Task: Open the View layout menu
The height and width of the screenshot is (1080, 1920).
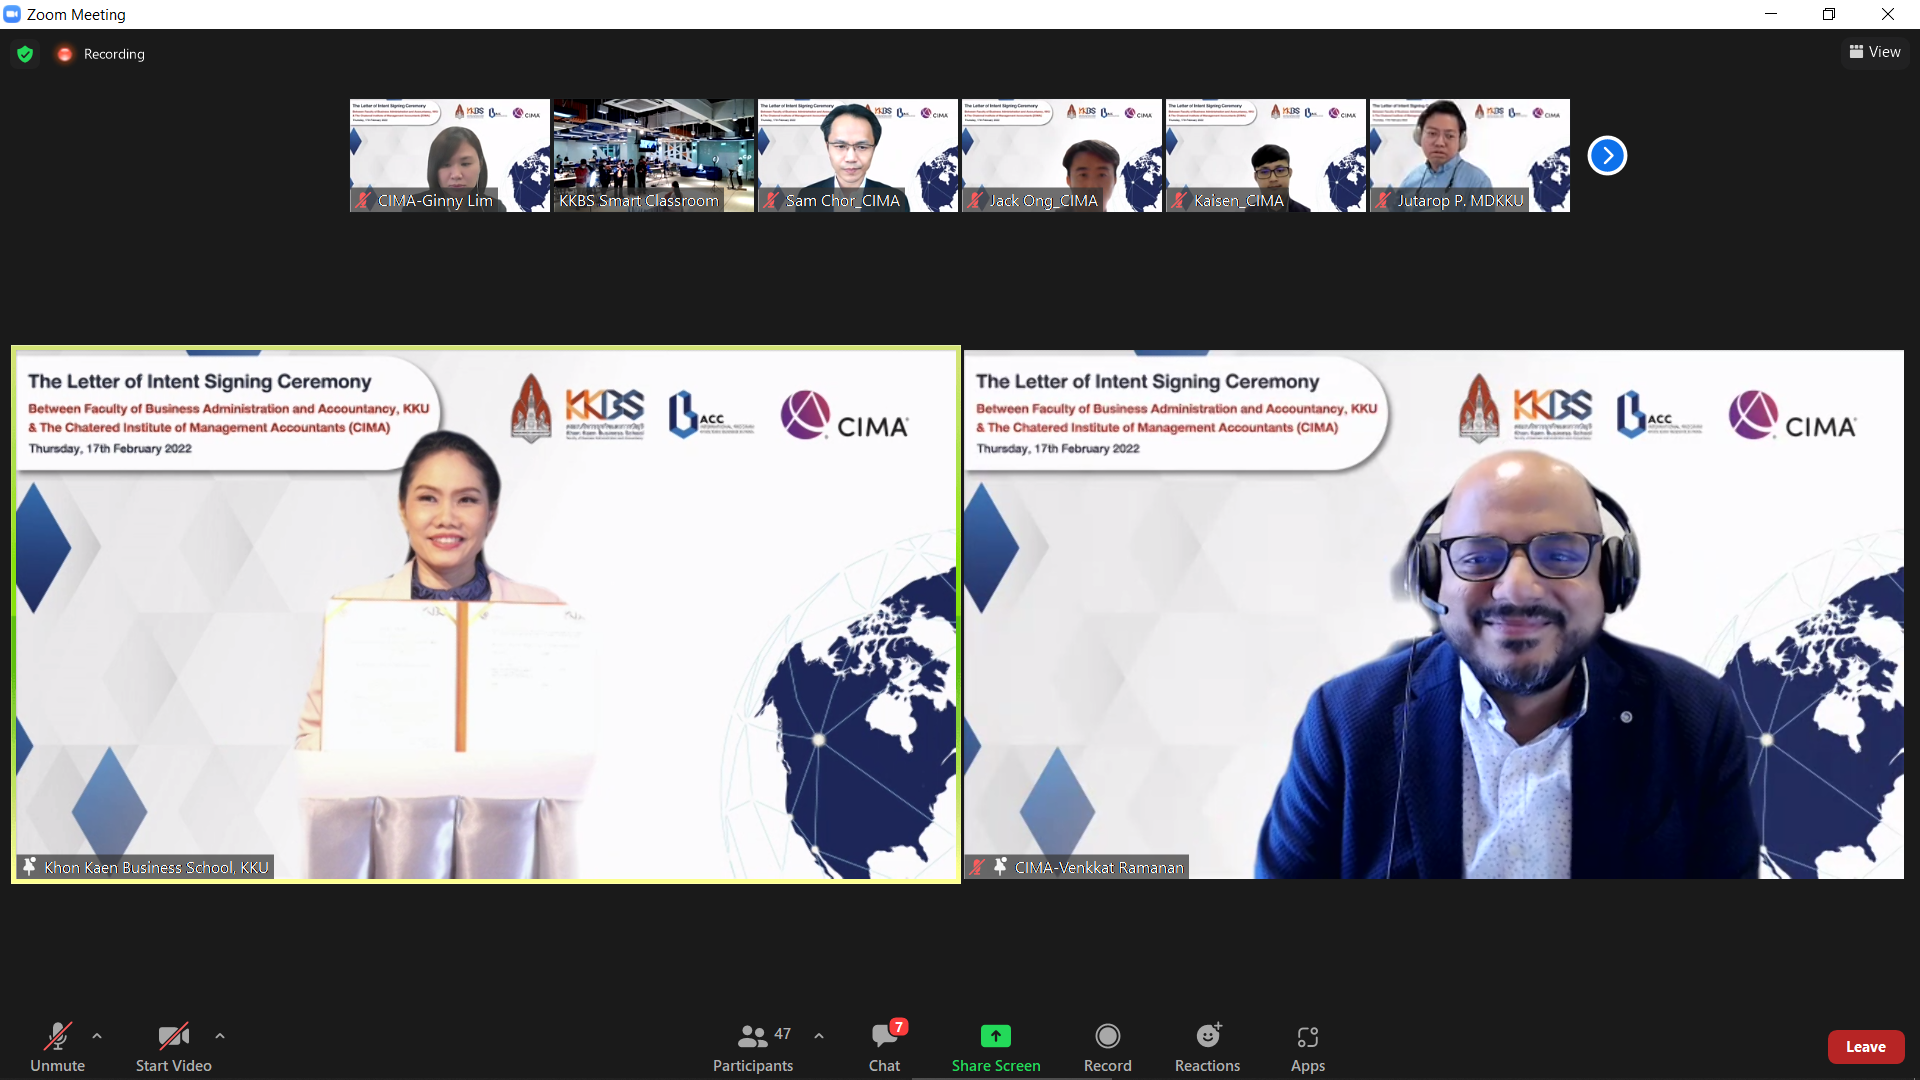Action: tap(1875, 52)
